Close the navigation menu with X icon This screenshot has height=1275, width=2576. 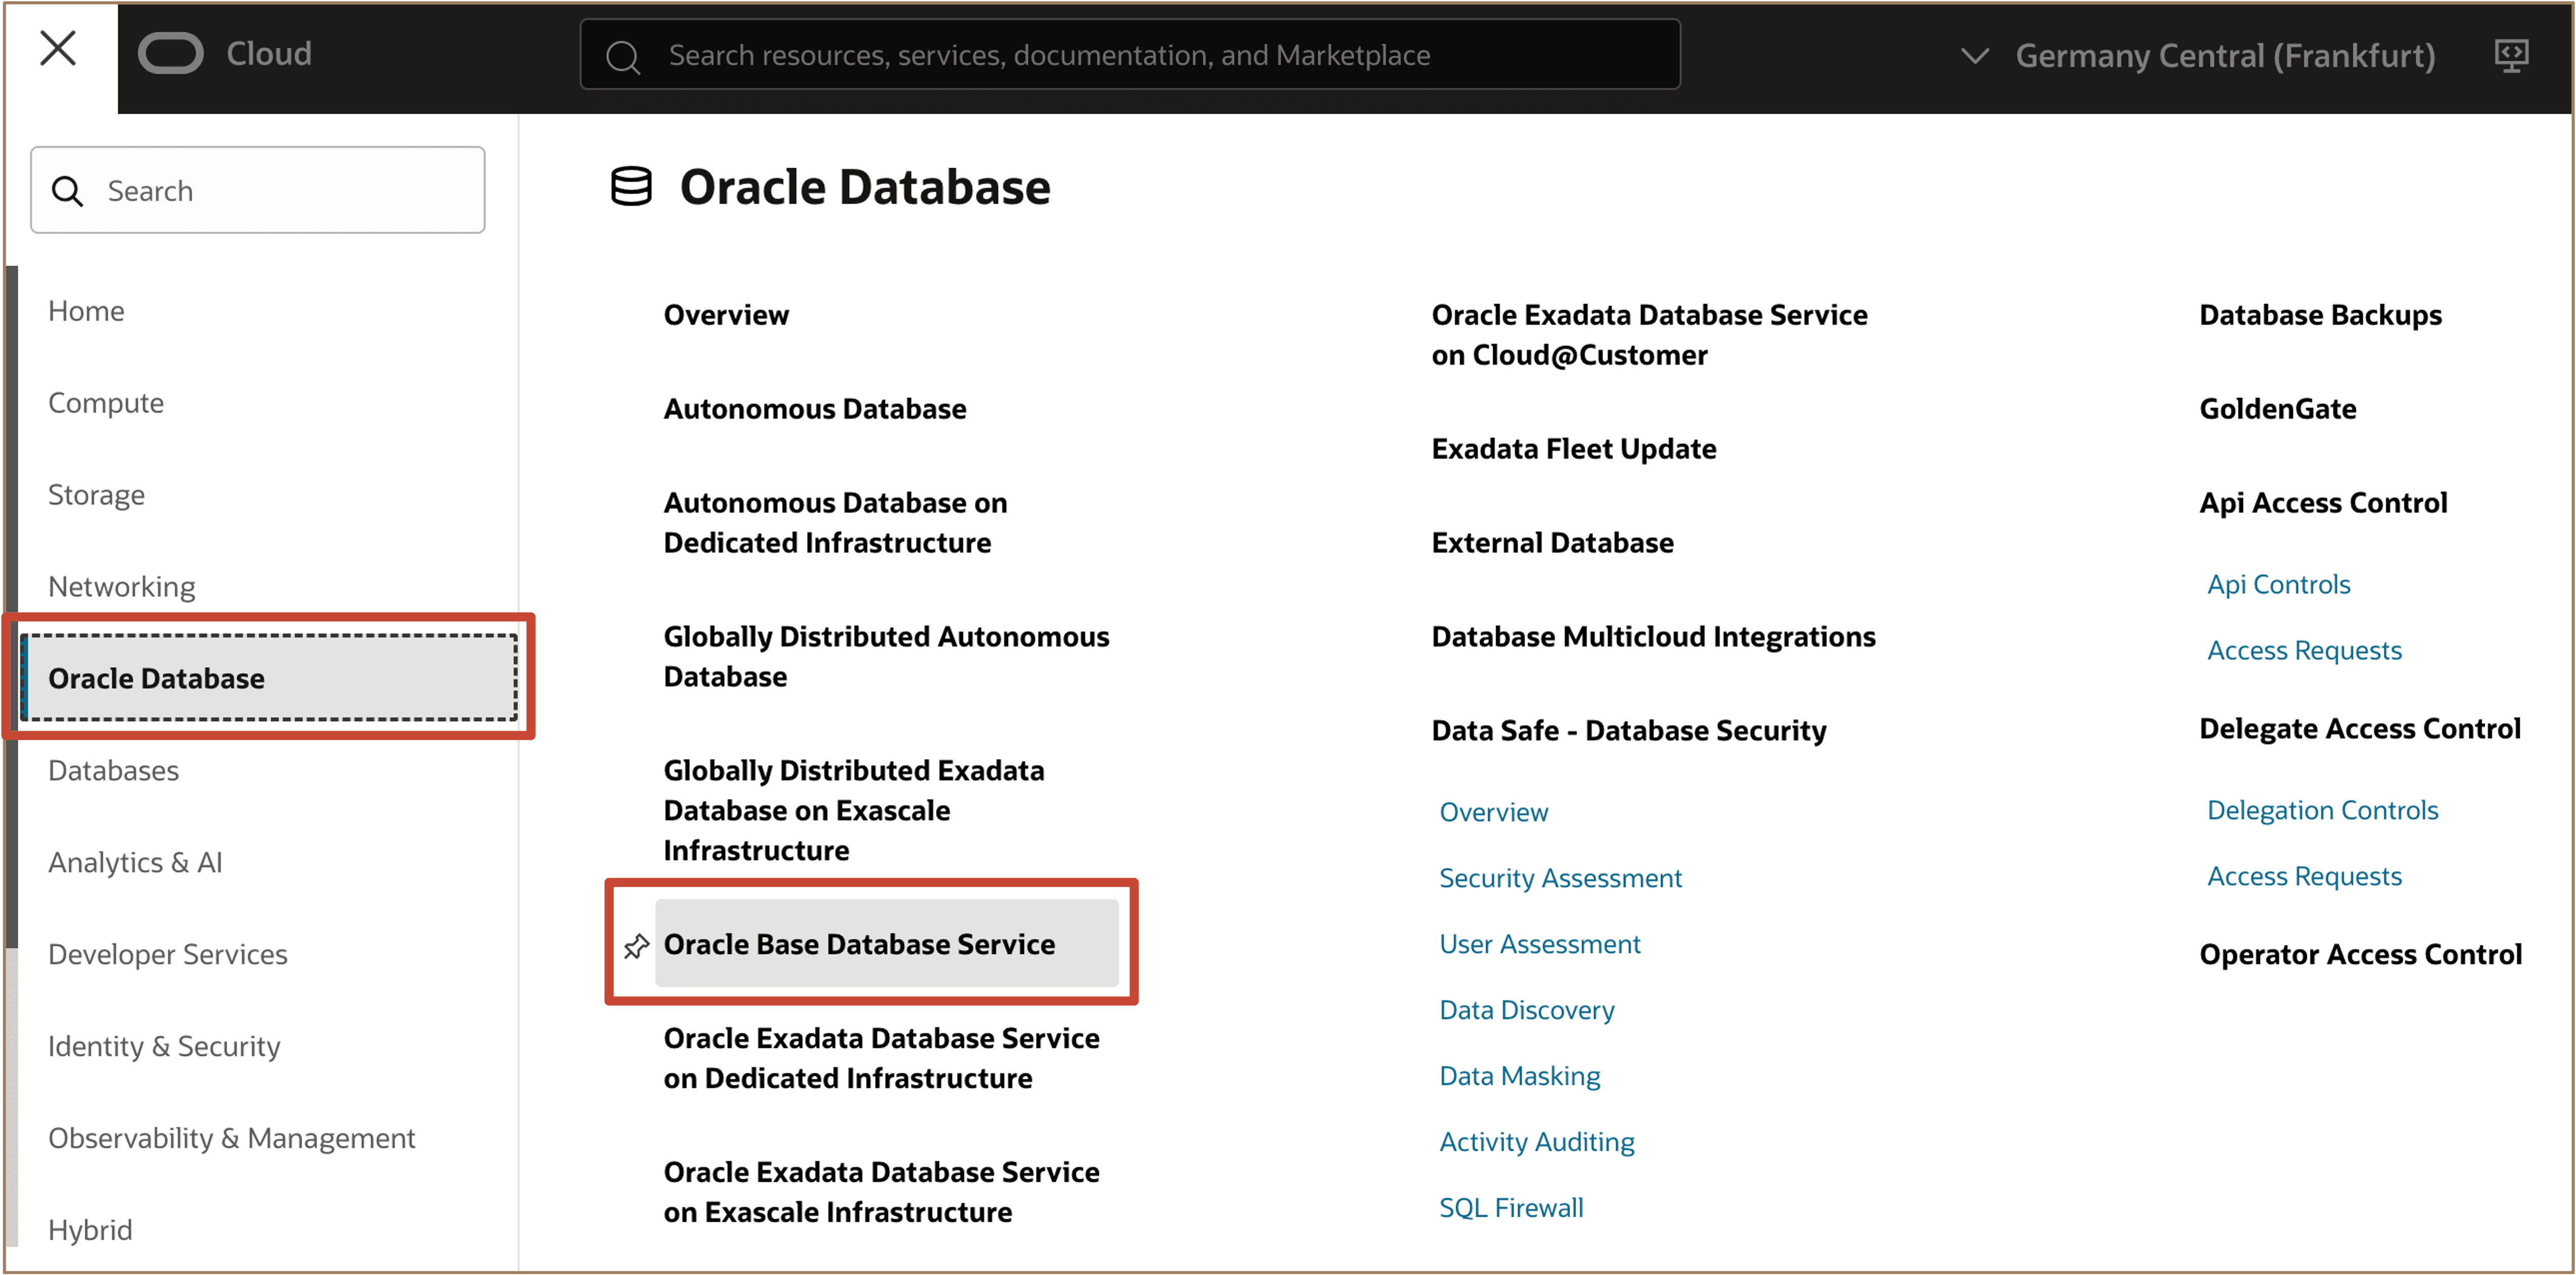58,48
